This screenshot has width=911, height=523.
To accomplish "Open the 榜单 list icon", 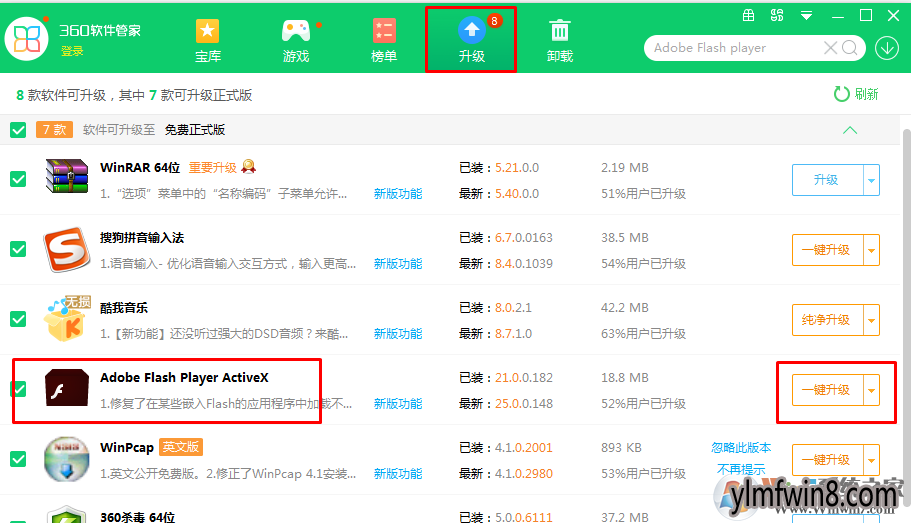I will click(x=384, y=31).
